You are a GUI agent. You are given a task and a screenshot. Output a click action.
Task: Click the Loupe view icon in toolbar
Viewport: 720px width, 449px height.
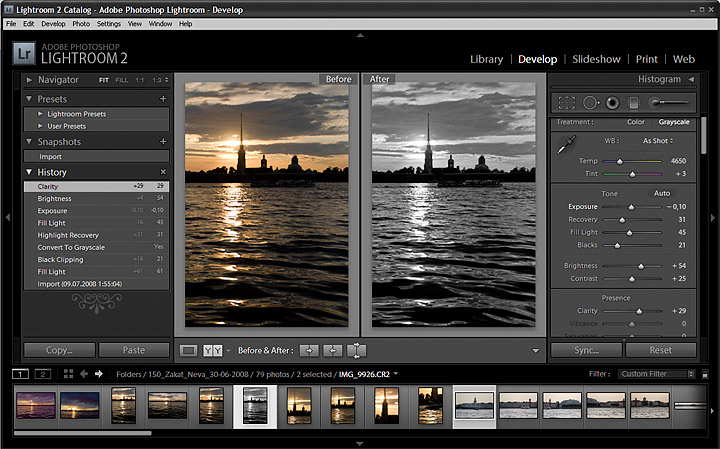click(188, 350)
